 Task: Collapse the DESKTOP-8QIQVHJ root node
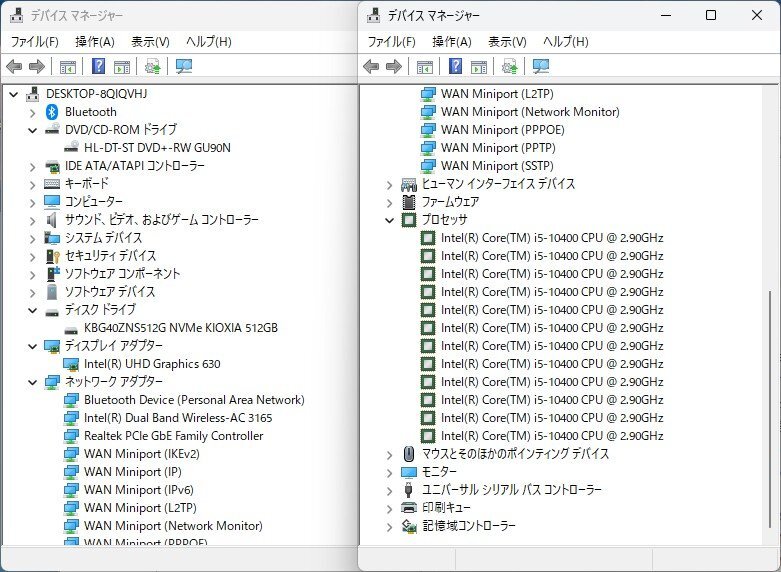(x=13, y=94)
